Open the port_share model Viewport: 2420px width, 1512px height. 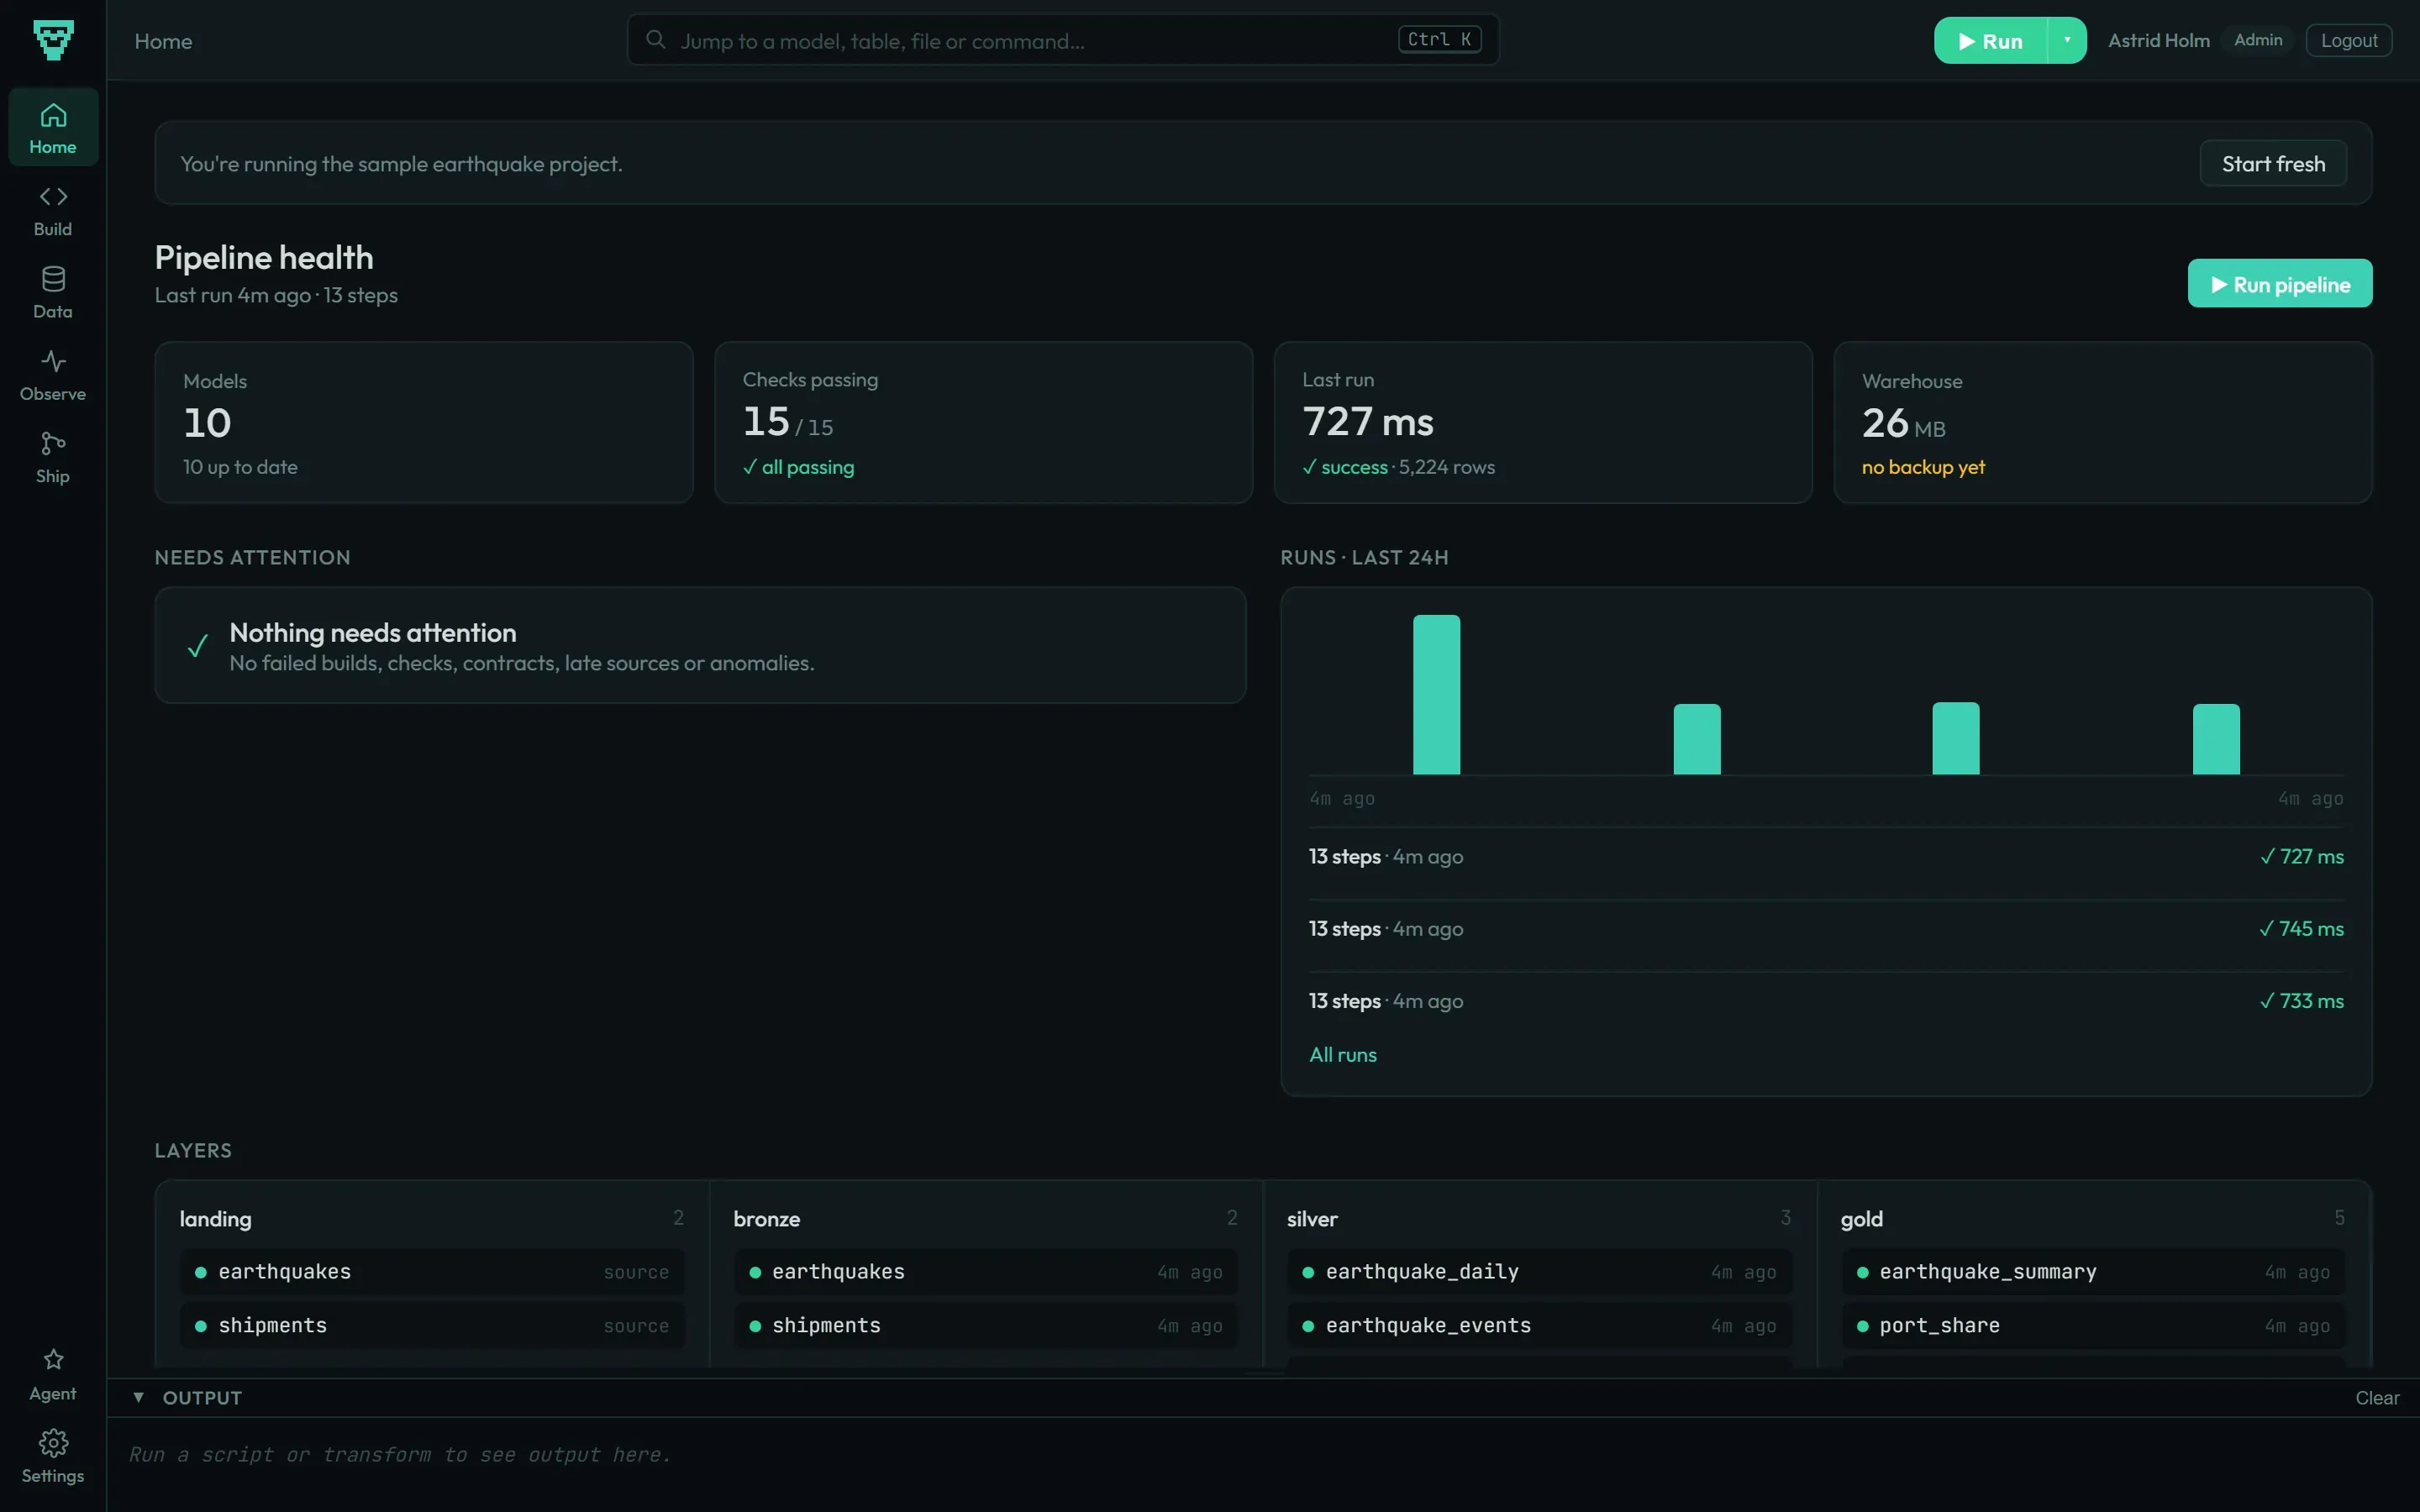(x=2094, y=1326)
